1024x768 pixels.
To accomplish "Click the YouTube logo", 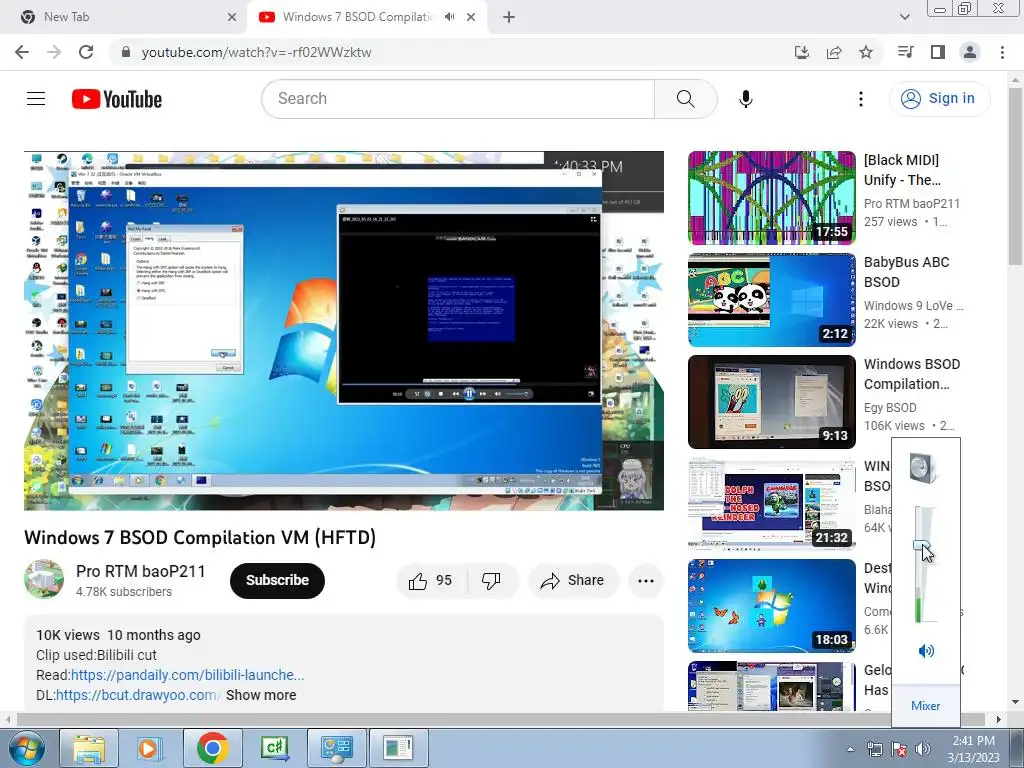I will click(x=117, y=99).
